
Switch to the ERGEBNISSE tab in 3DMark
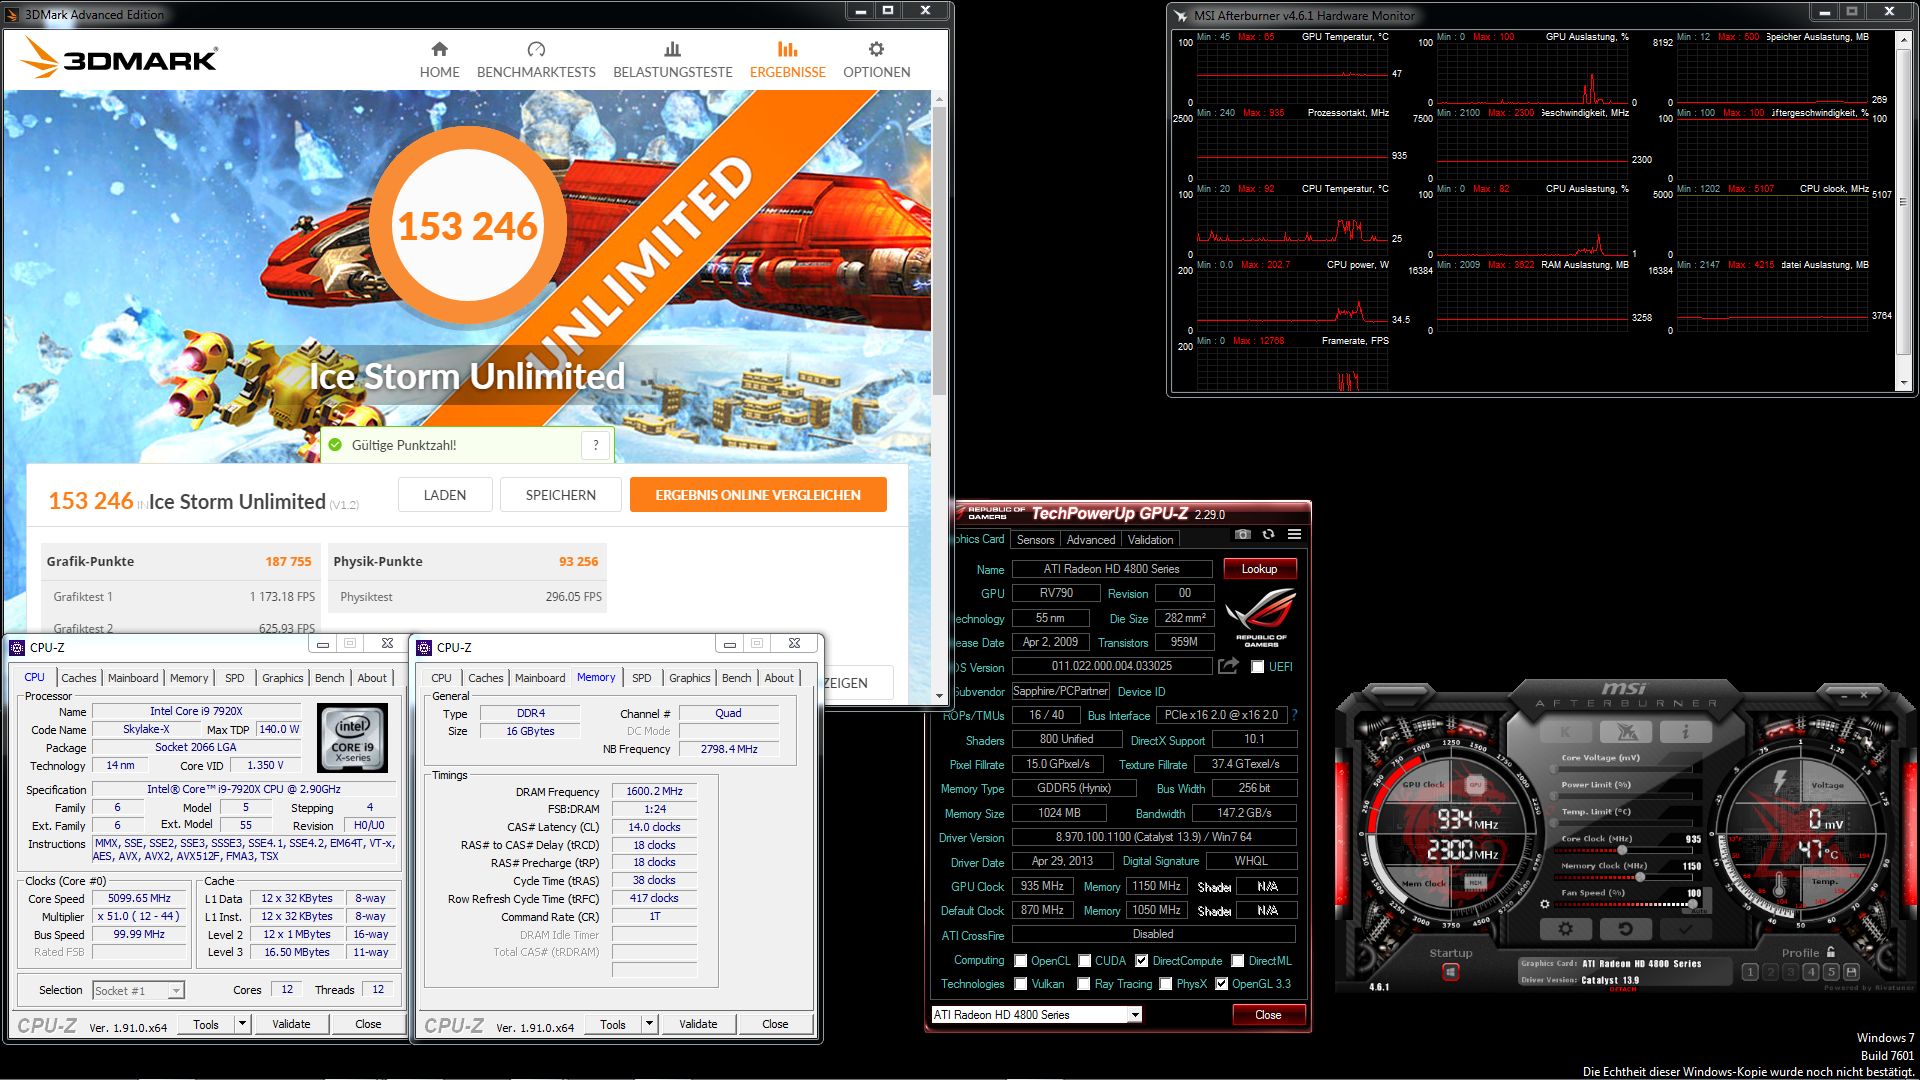coord(787,60)
